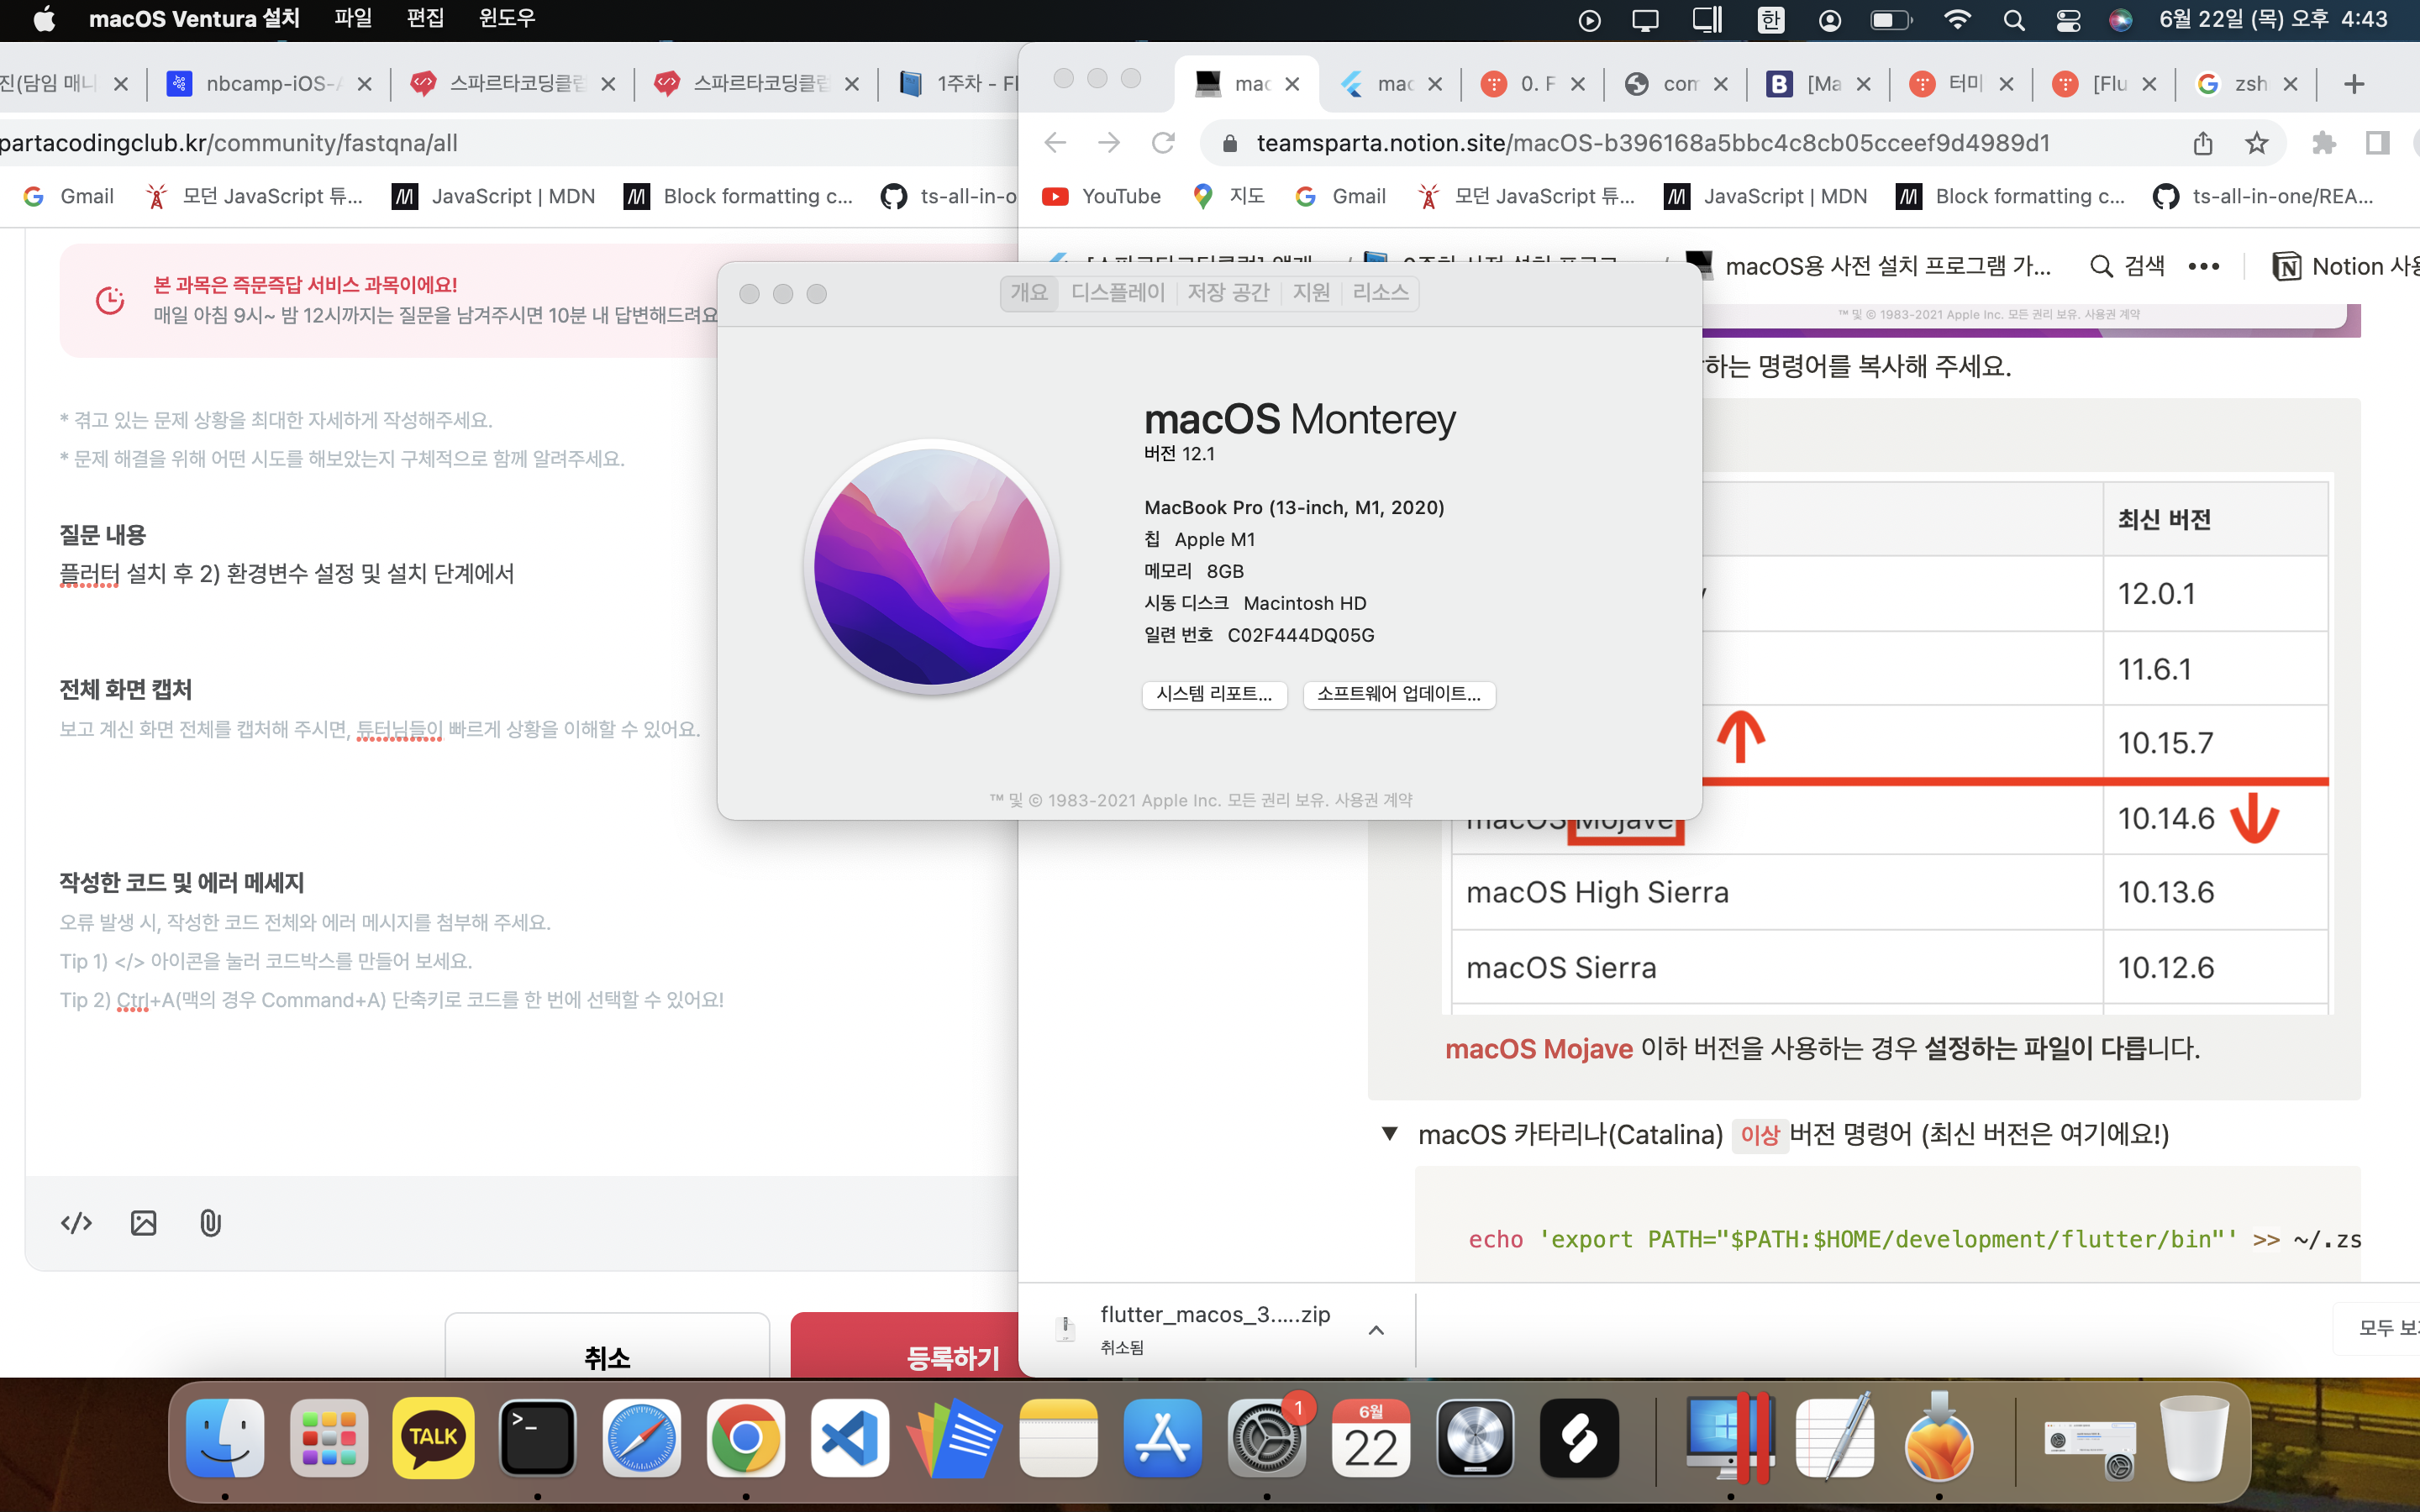This screenshot has height=1512, width=2420.
Task: Open System Preferences with update badge
Action: pyautogui.click(x=1266, y=1438)
